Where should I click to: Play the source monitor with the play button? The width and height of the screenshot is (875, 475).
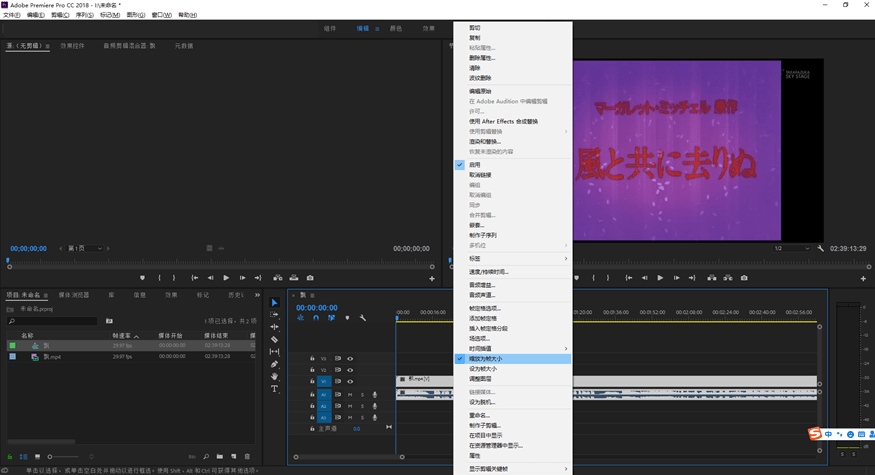[x=226, y=277]
